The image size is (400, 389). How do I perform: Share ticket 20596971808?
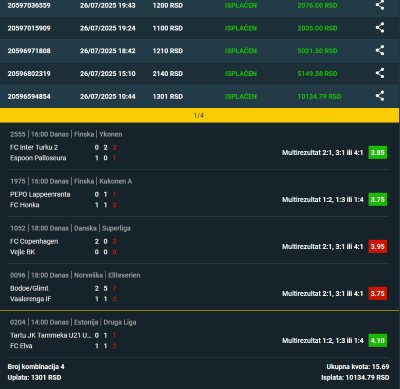(x=380, y=50)
